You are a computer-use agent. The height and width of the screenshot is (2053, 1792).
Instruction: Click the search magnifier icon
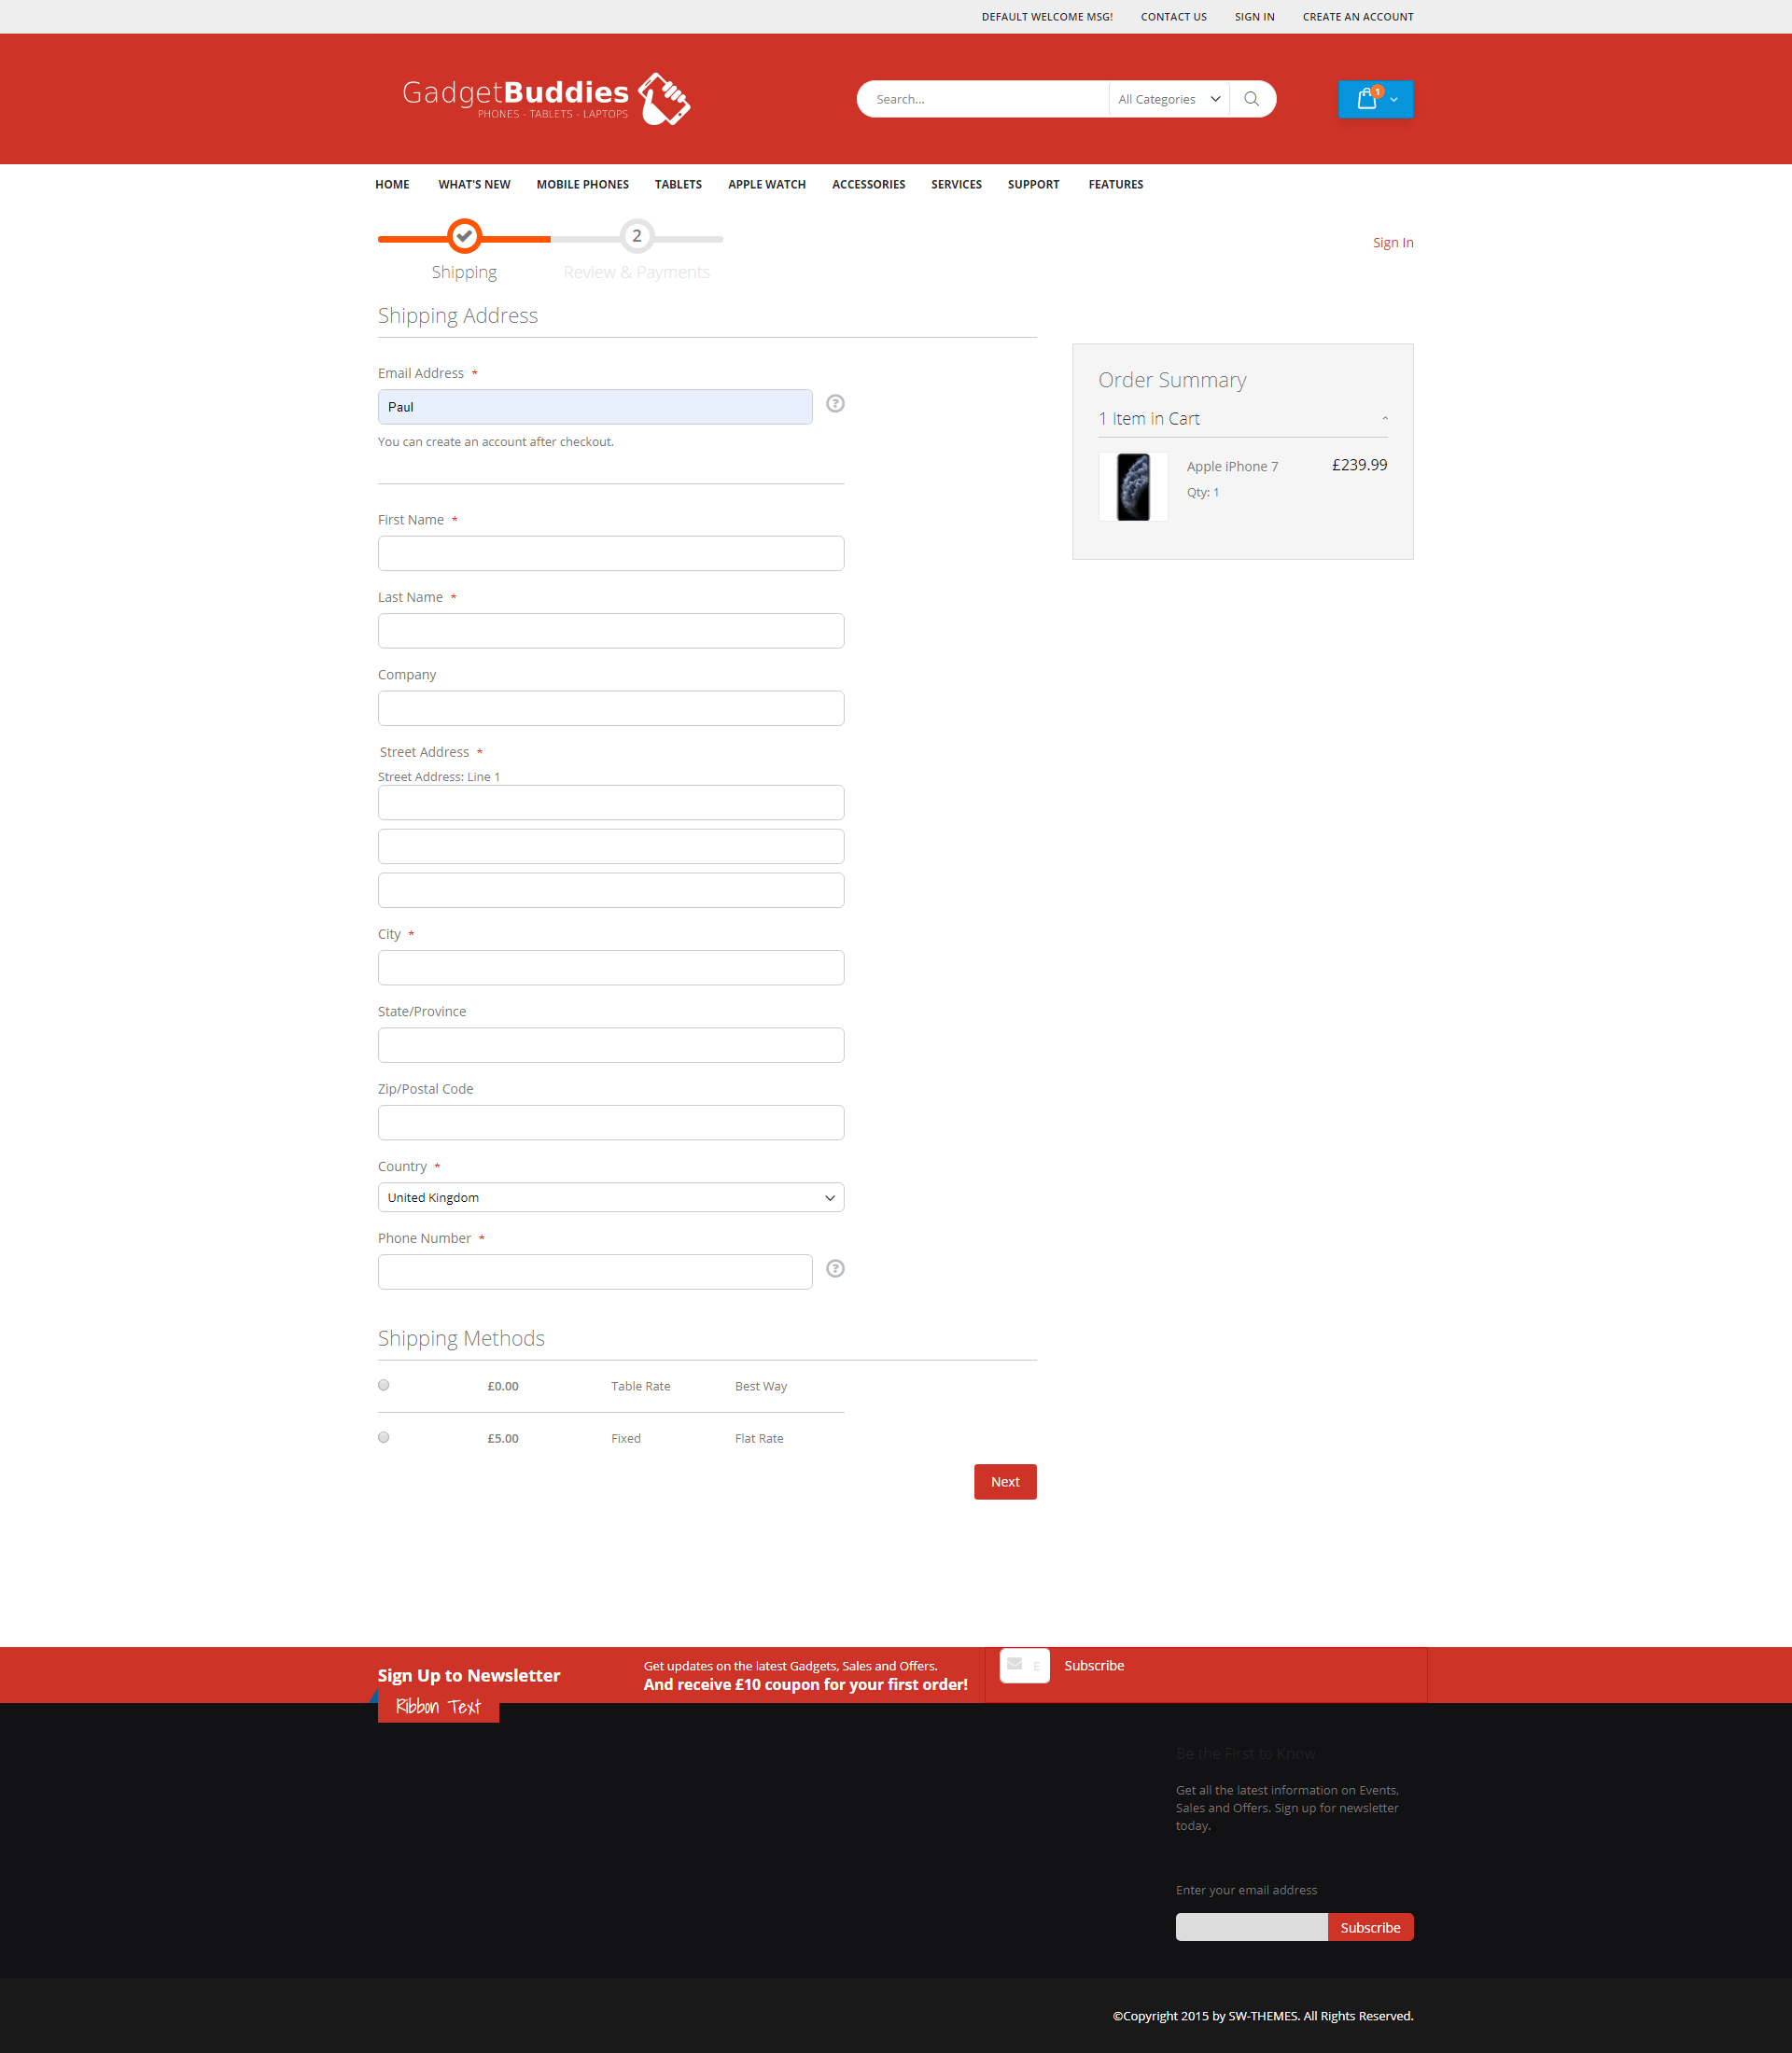(x=1251, y=99)
